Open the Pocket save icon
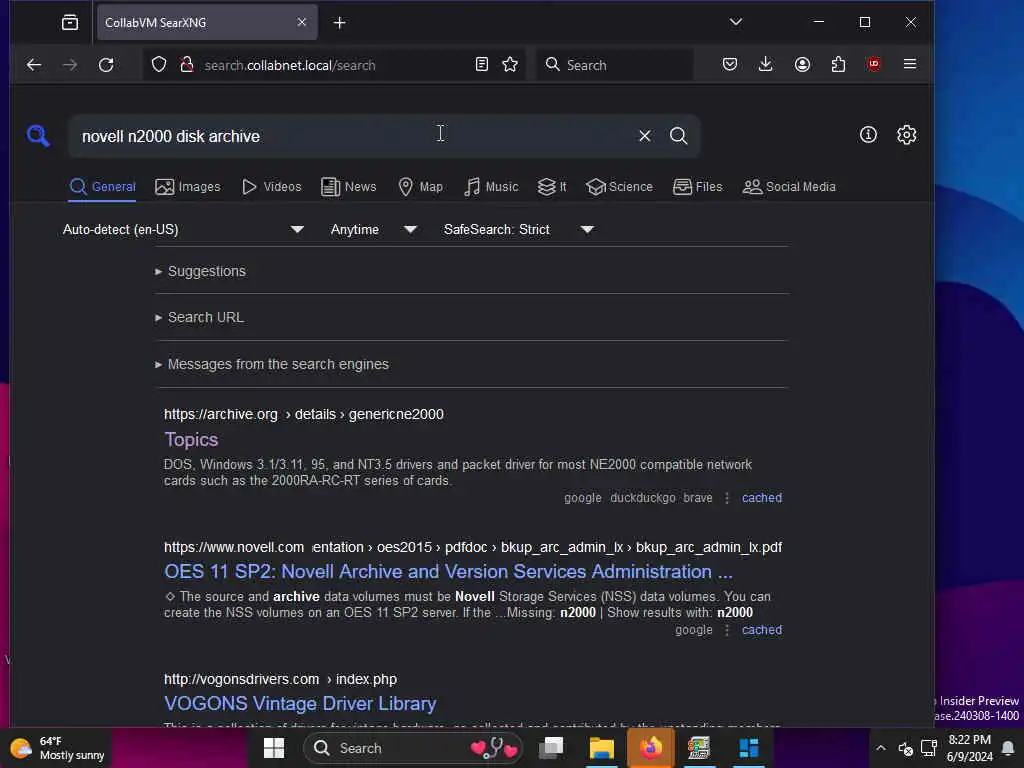 click(730, 64)
